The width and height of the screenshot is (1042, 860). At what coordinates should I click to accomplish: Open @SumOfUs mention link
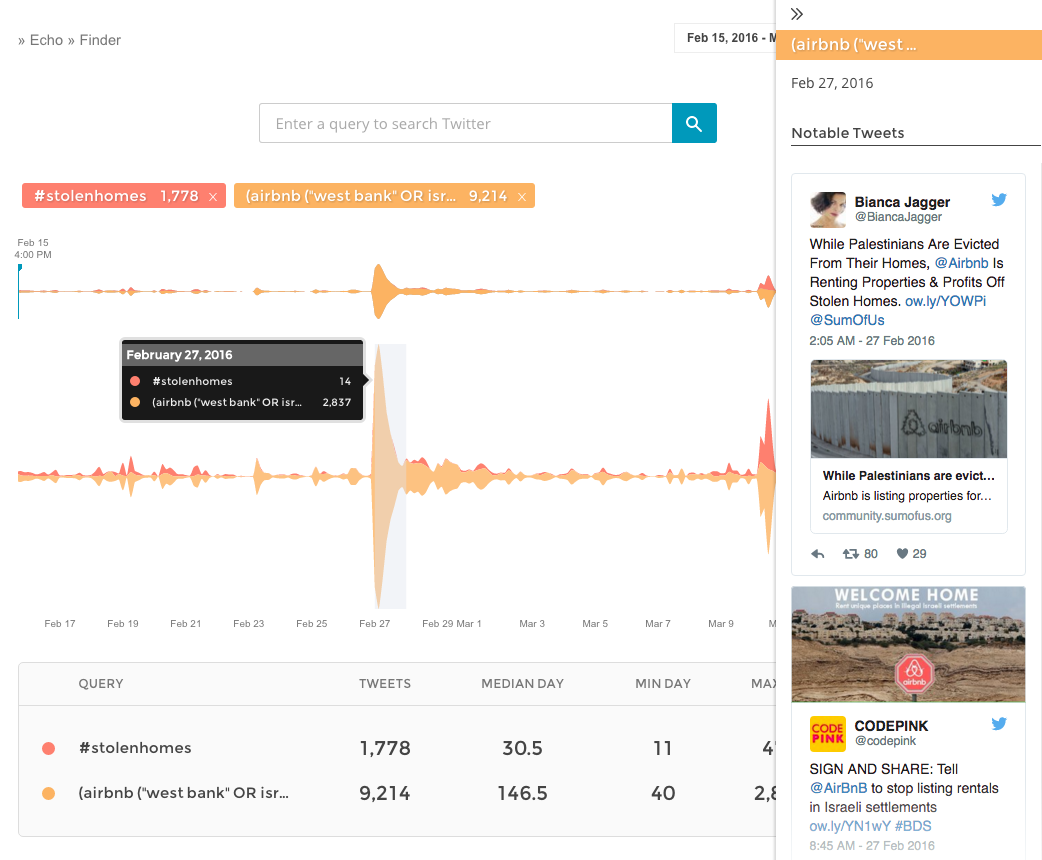(847, 320)
